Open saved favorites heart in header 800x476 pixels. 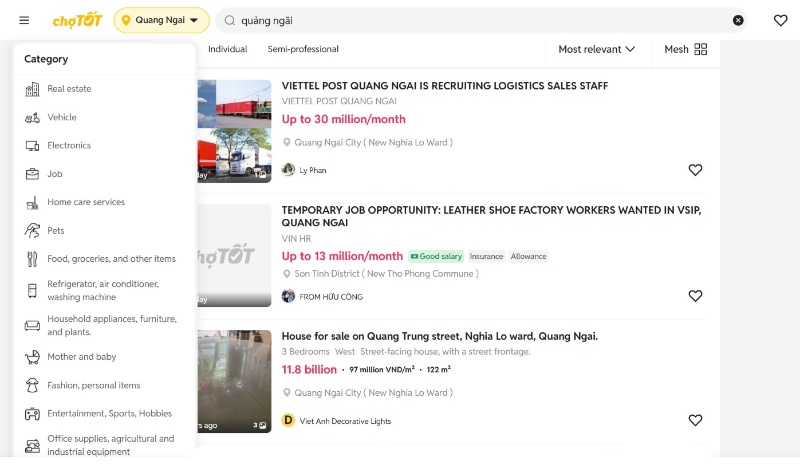[x=780, y=20]
